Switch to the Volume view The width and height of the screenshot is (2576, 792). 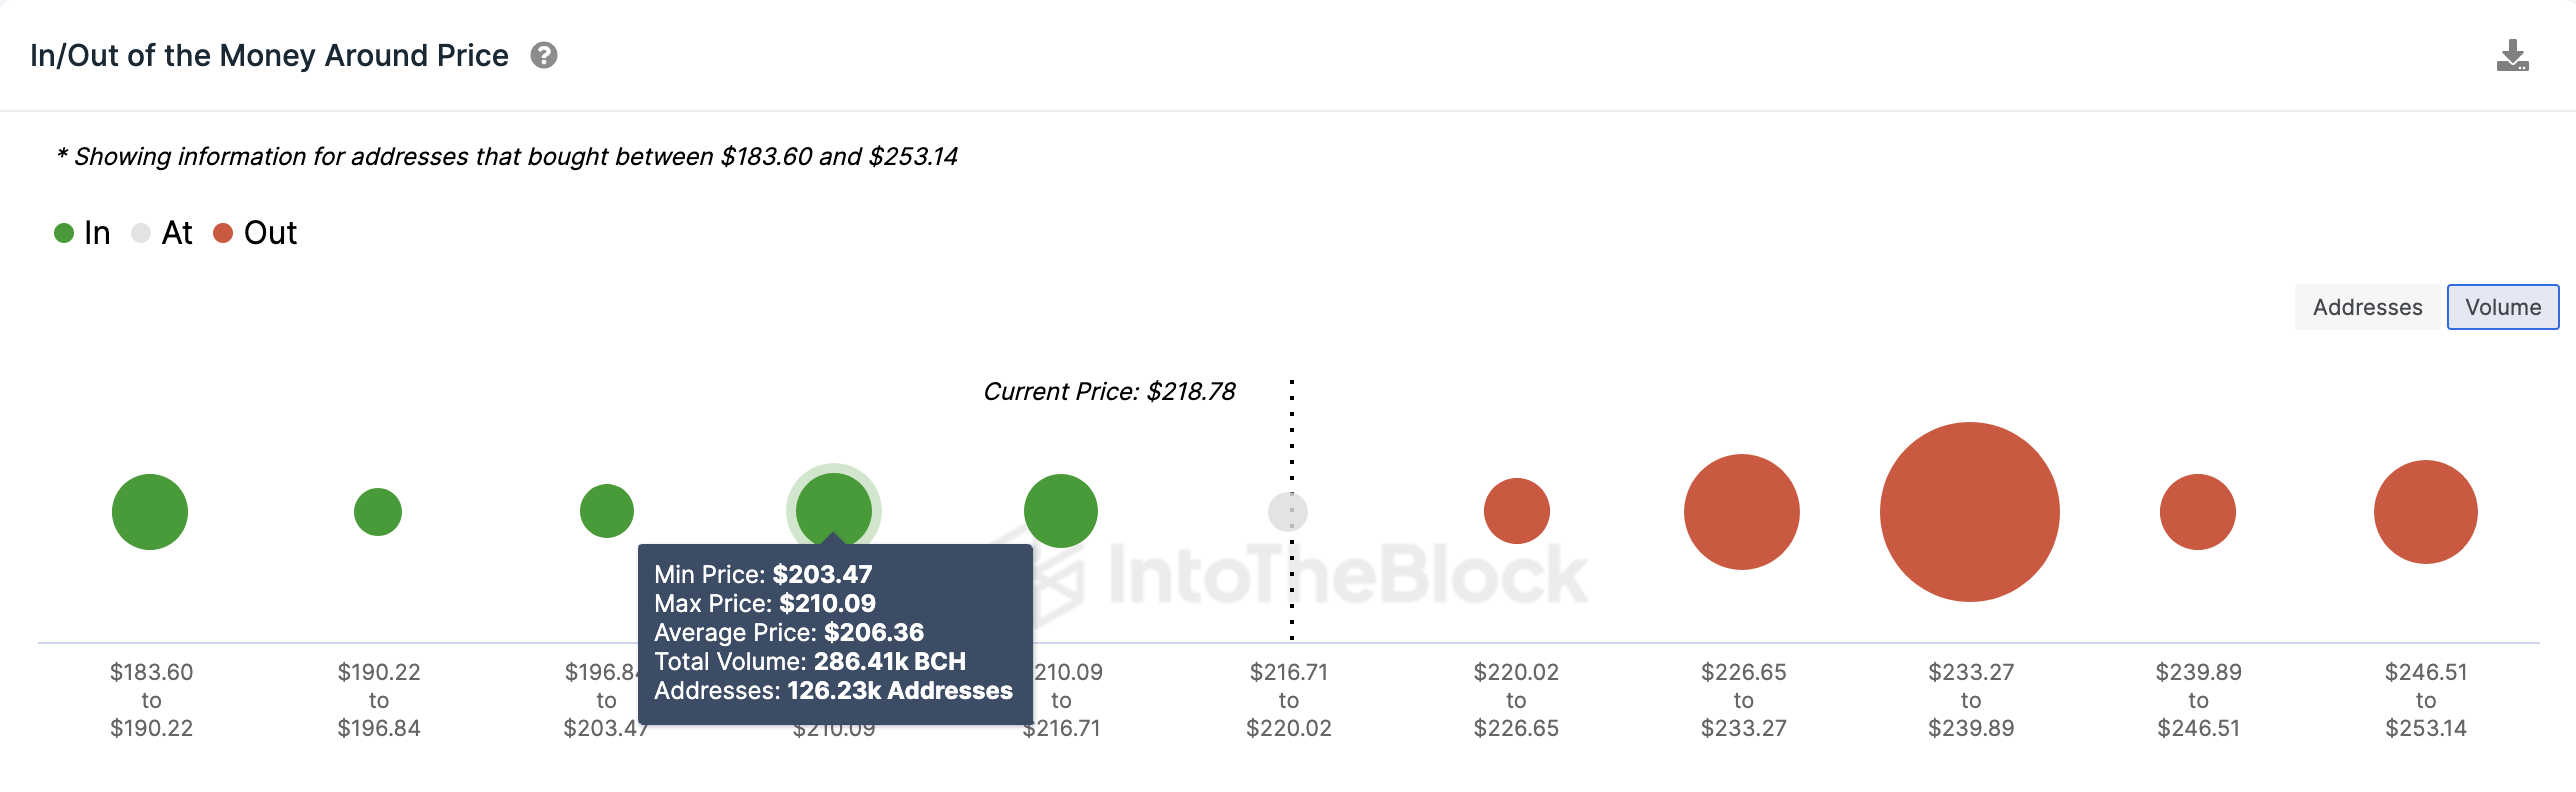(2503, 307)
